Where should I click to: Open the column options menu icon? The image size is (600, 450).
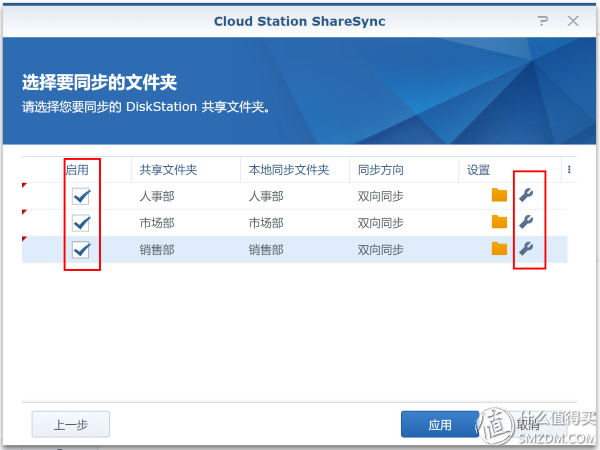coord(569,170)
